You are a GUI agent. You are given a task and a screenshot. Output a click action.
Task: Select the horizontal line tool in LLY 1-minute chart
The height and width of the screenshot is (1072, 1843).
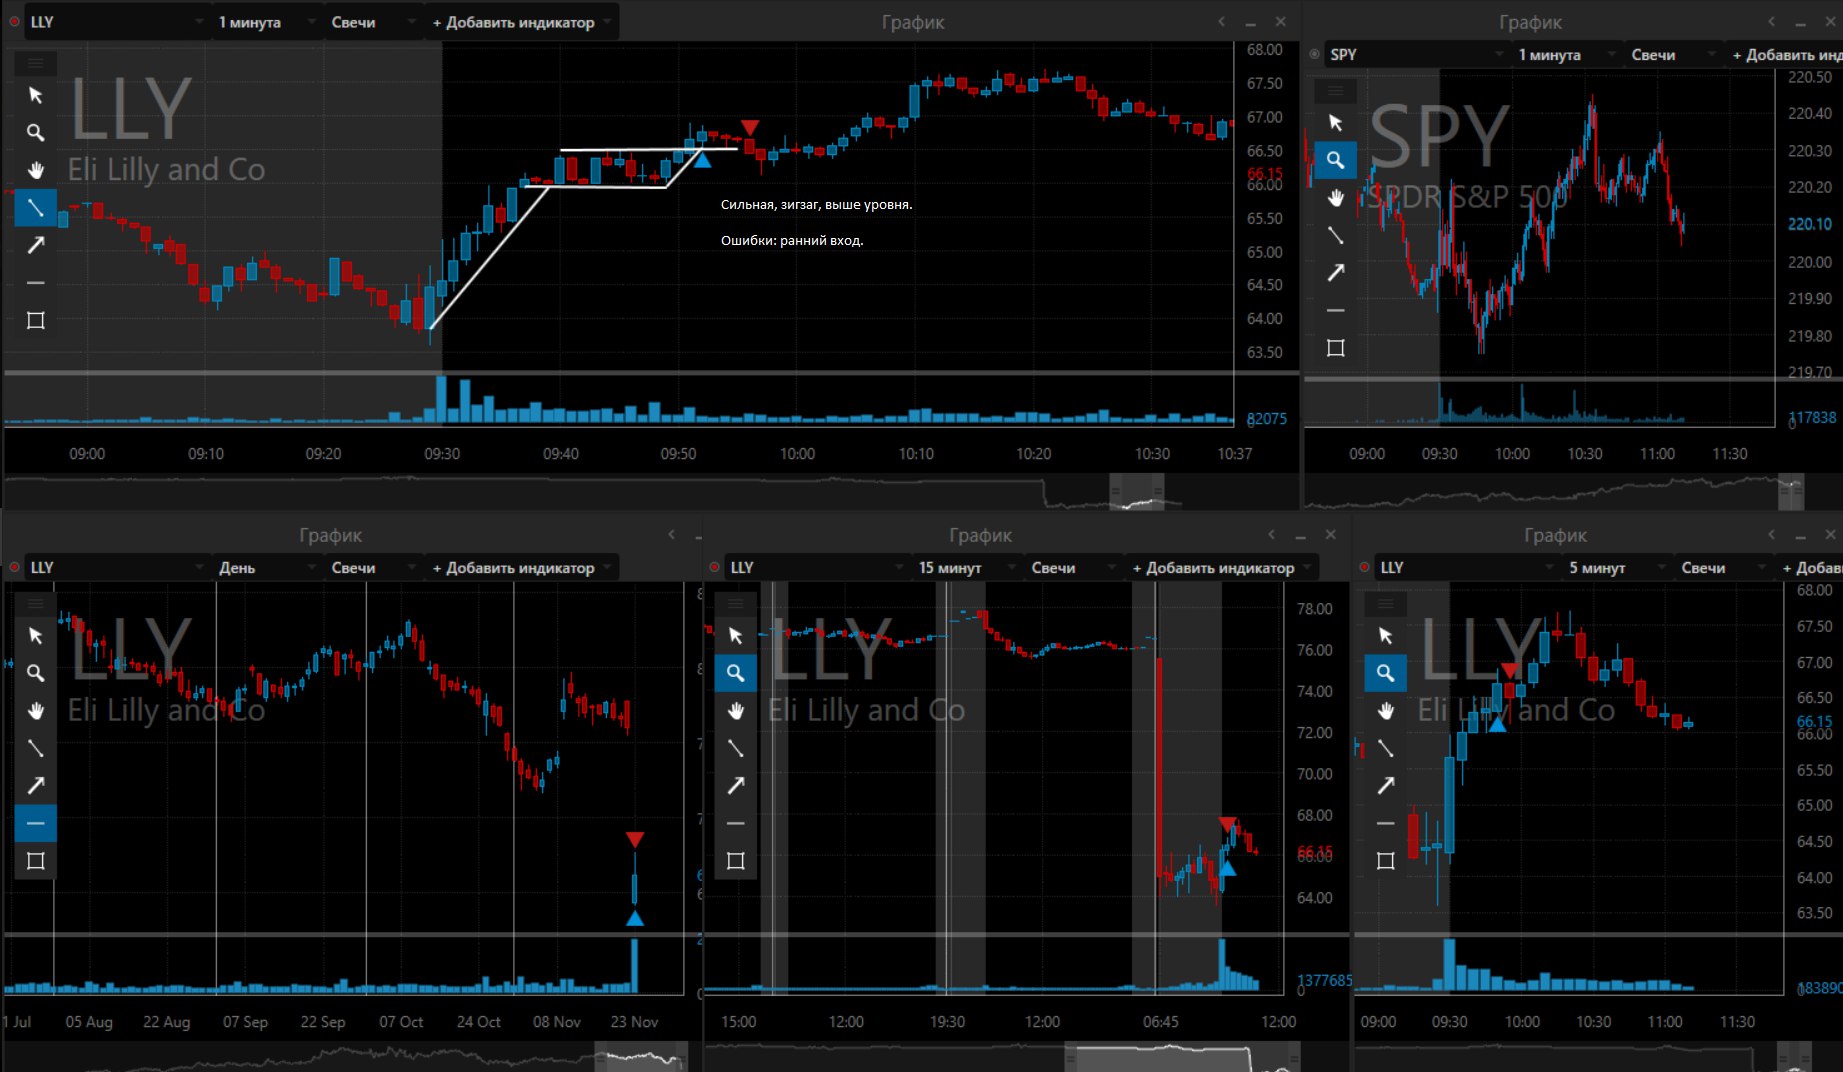point(35,283)
